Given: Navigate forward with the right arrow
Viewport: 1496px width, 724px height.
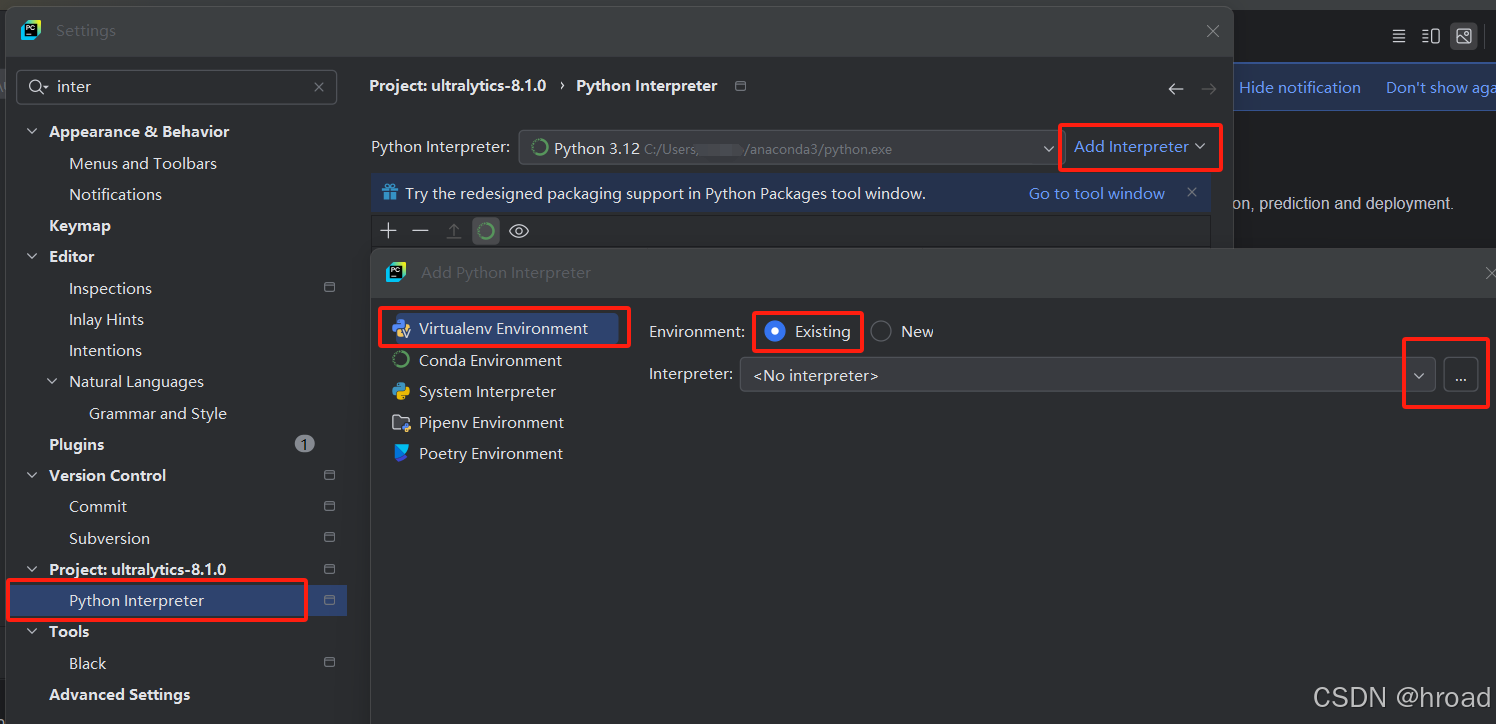Looking at the screenshot, I should tap(1209, 89).
